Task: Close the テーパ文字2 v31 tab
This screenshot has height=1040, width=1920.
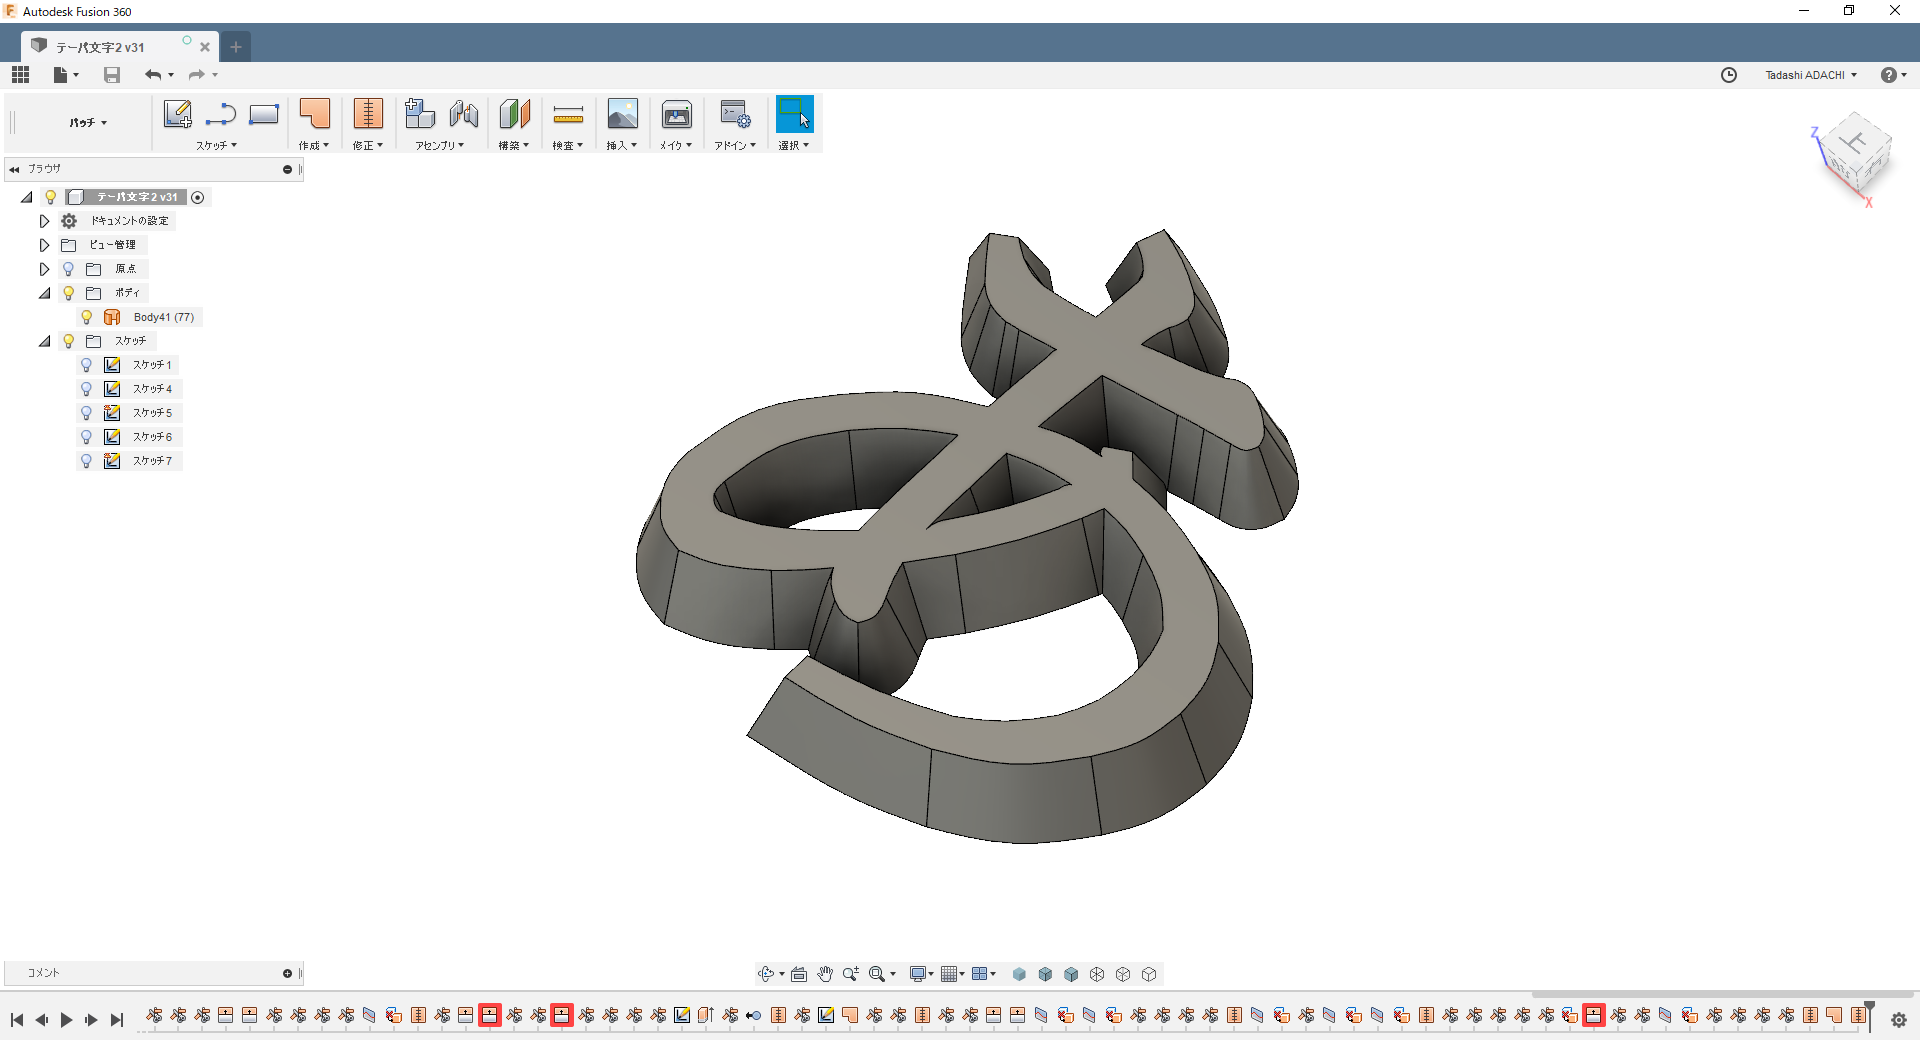Action: click(x=205, y=47)
